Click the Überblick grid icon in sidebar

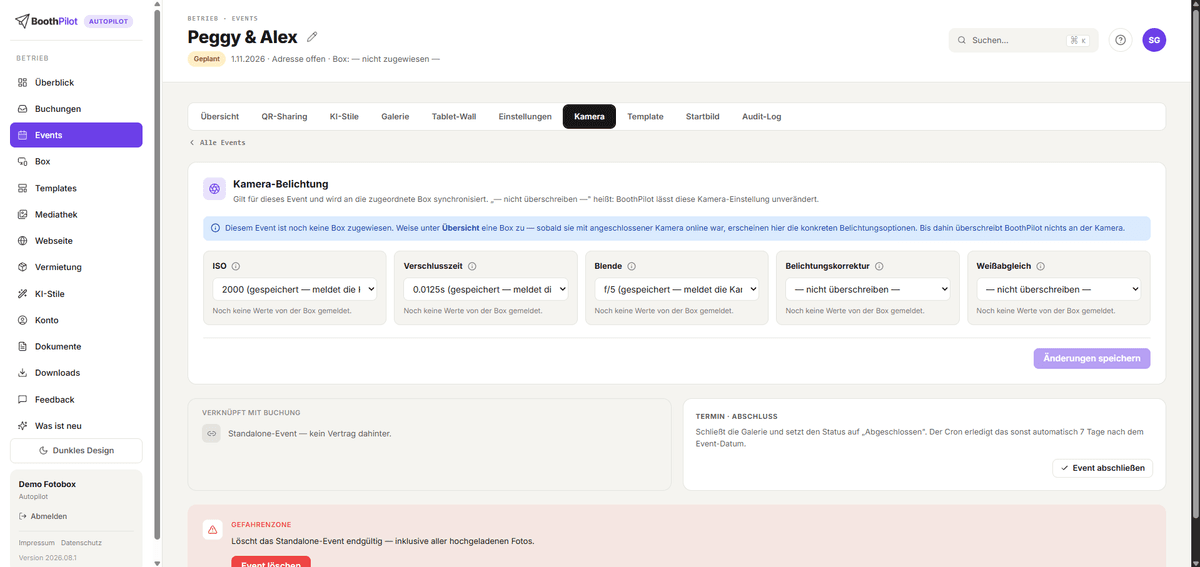(23, 83)
